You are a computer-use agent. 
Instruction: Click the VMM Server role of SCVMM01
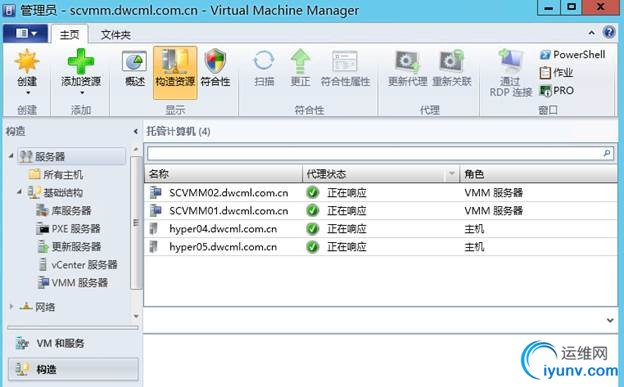493,211
